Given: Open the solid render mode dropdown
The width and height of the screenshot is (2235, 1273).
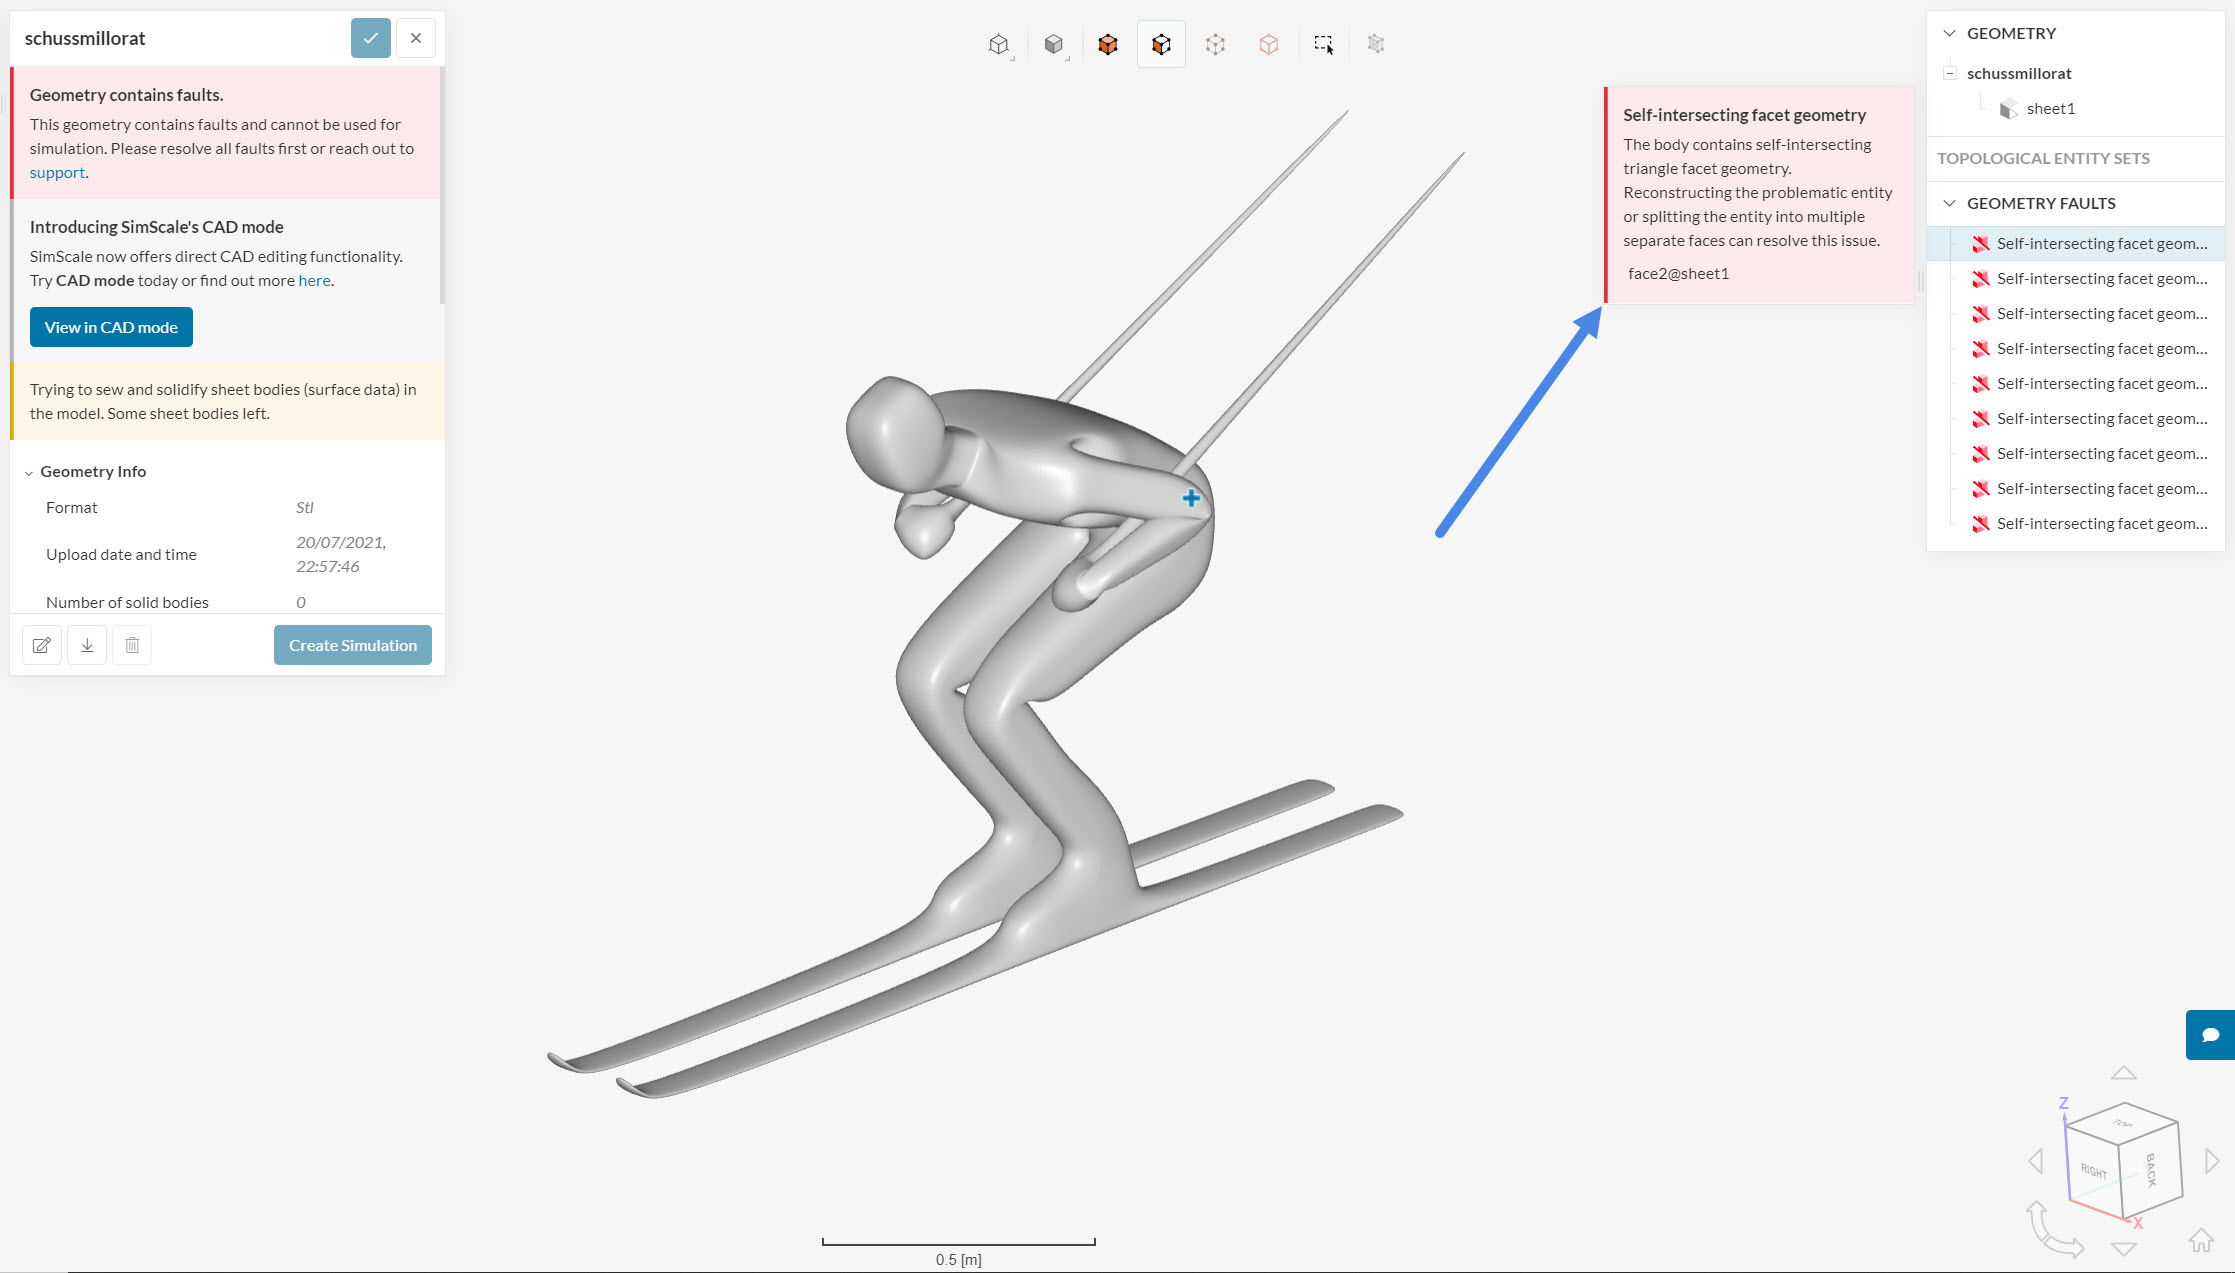Looking at the screenshot, I should click(x=1054, y=44).
